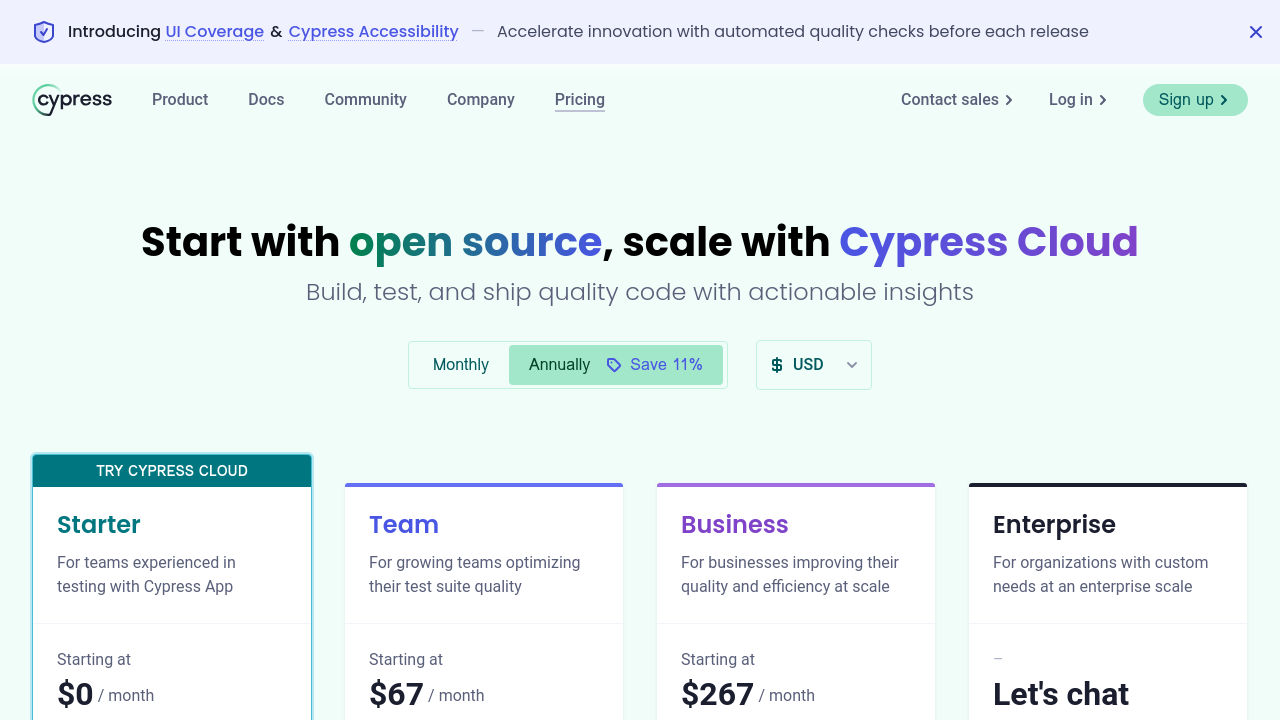Viewport: 1280px width, 720px height.
Task: Select Annually billing option
Action: pyautogui.click(x=559, y=365)
